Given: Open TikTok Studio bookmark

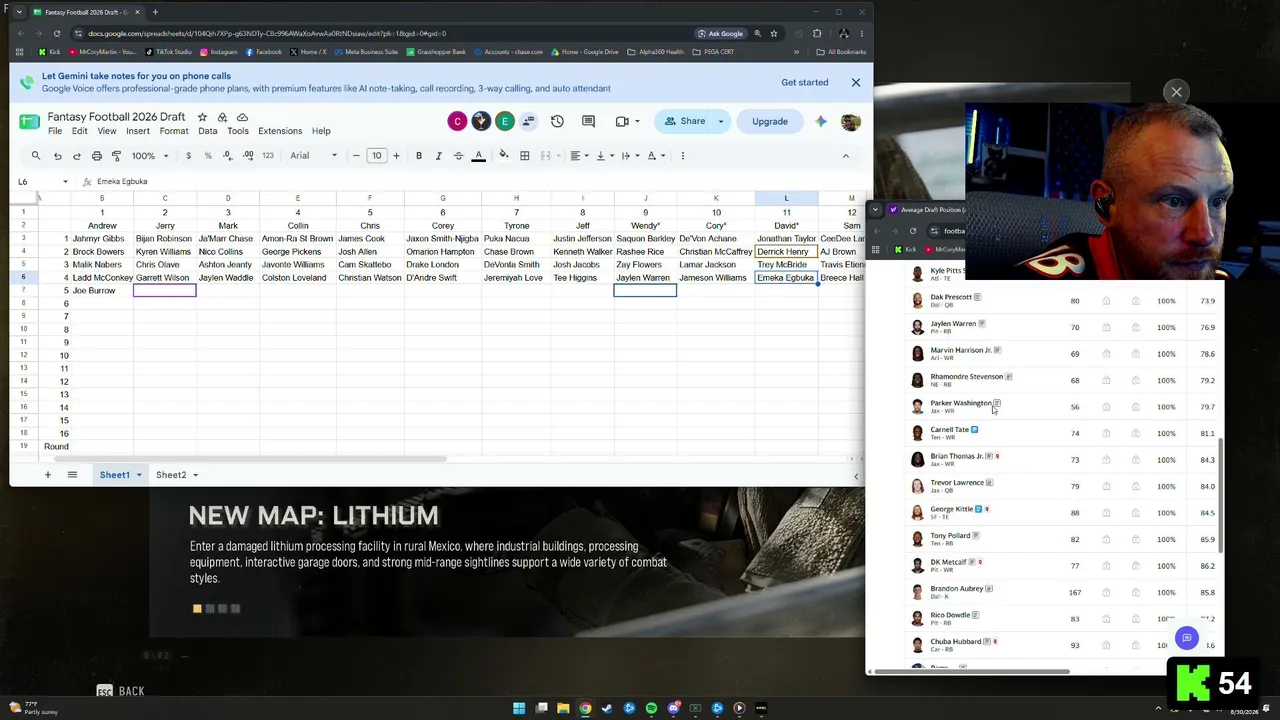Looking at the screenshot, I should (169, 52).
